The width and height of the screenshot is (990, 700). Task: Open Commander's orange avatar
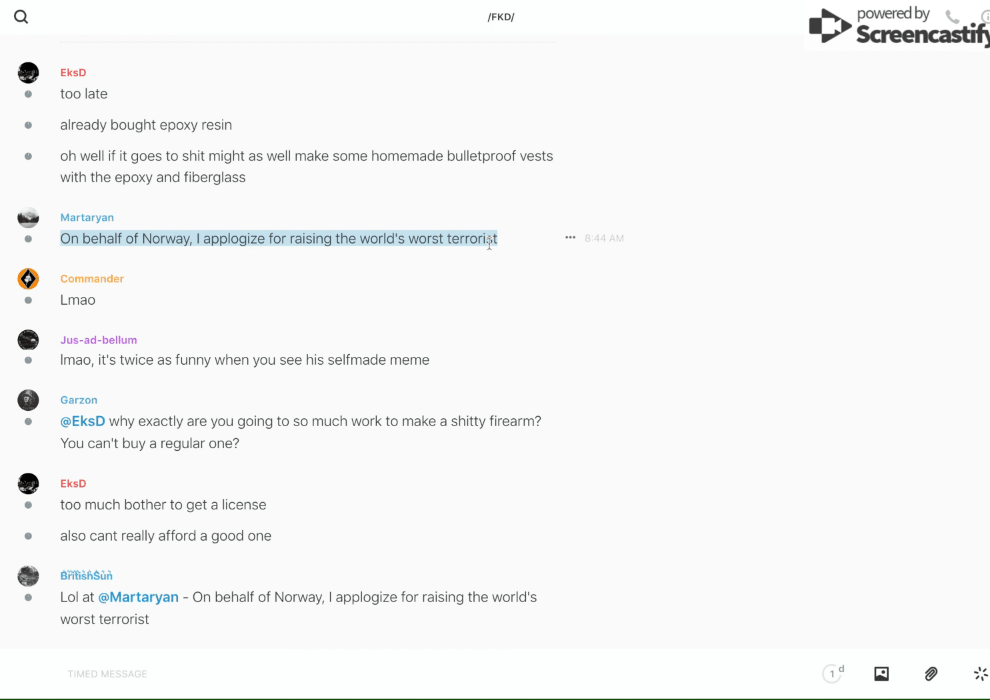28,279
